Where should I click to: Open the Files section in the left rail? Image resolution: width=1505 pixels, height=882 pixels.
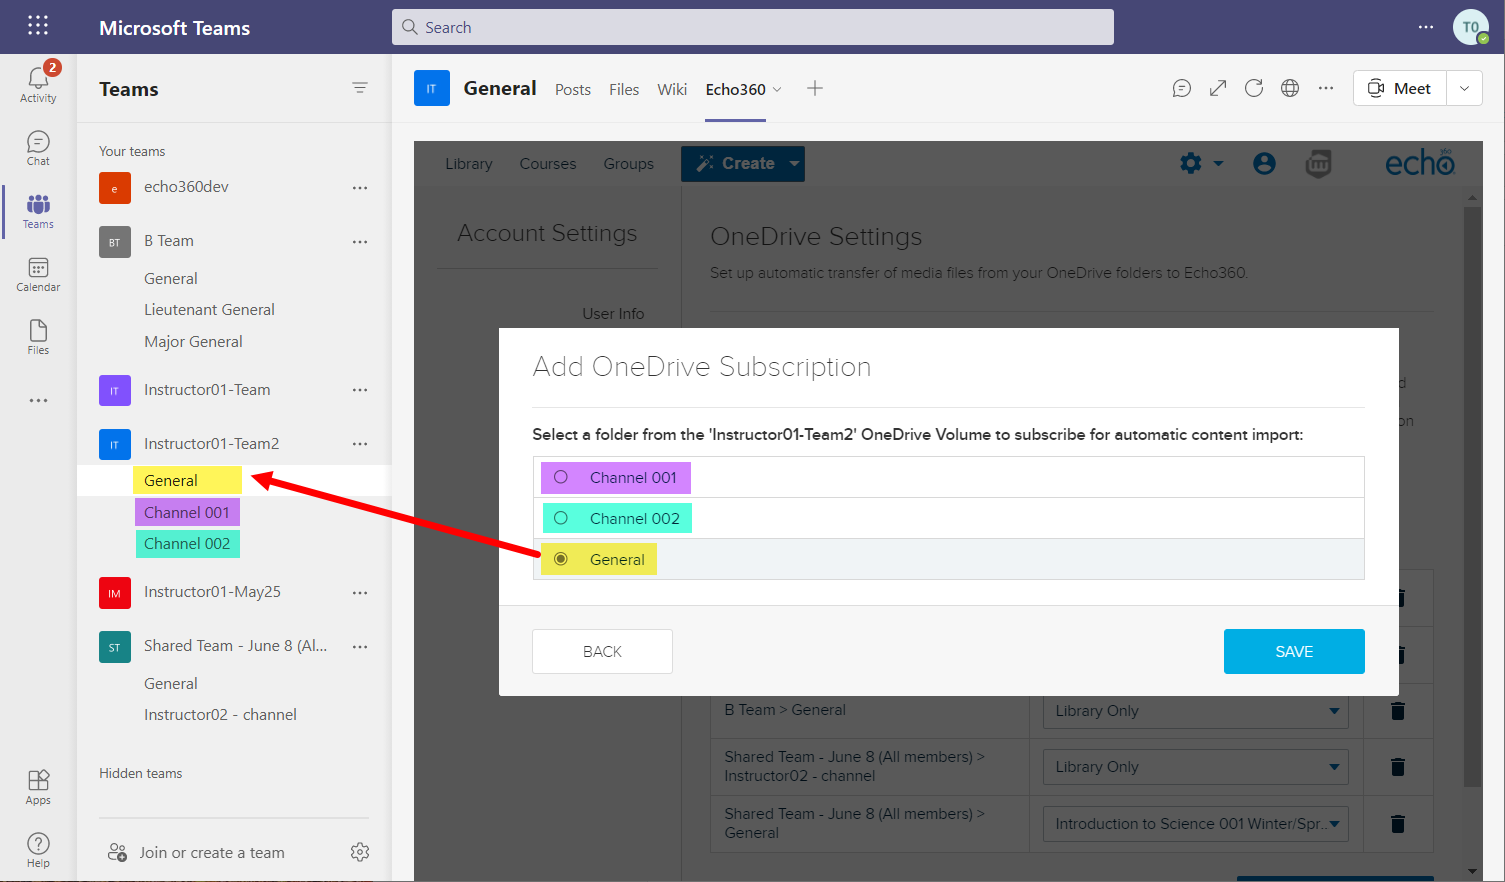(38, 337)
